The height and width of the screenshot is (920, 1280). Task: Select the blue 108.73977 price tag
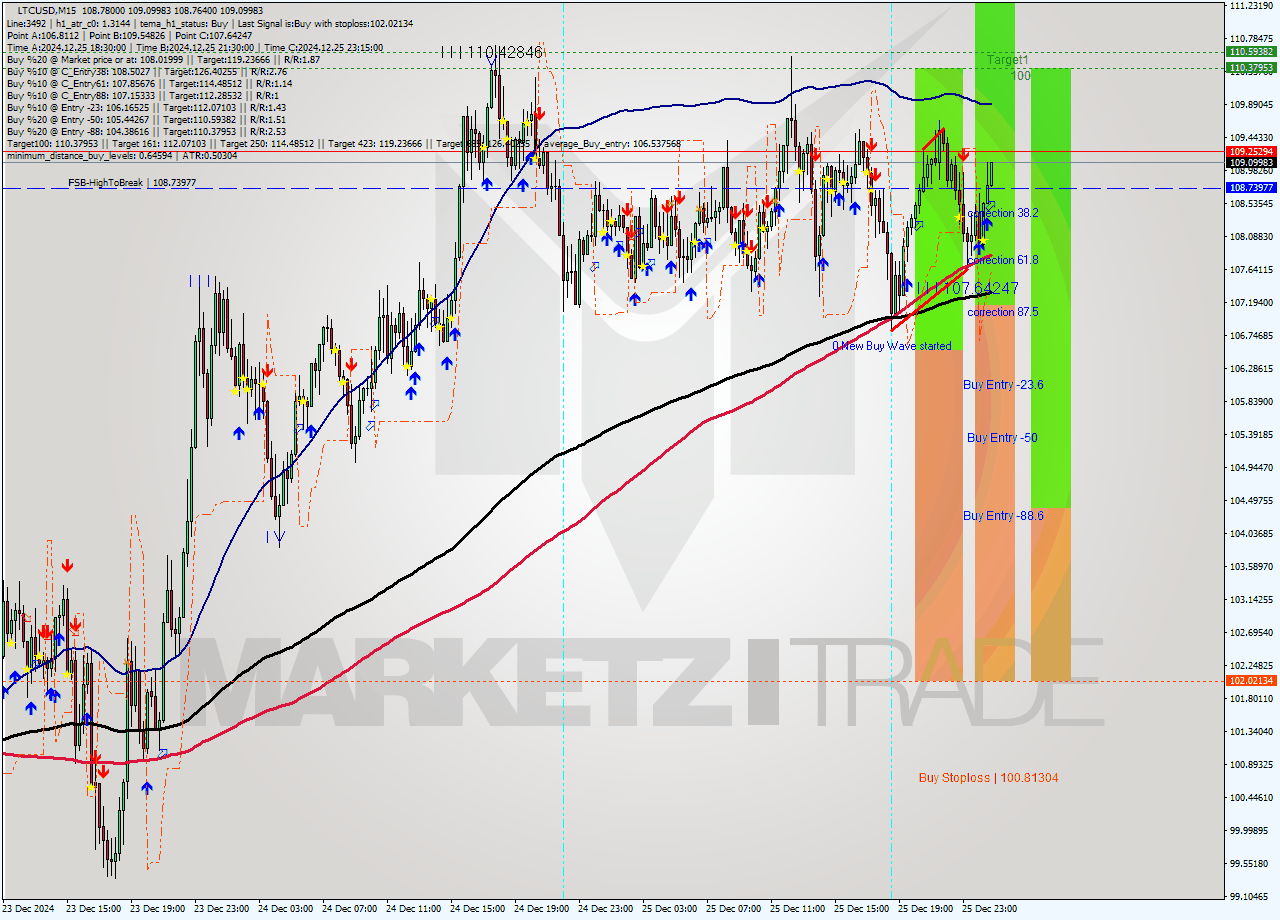coord(1251,188)
